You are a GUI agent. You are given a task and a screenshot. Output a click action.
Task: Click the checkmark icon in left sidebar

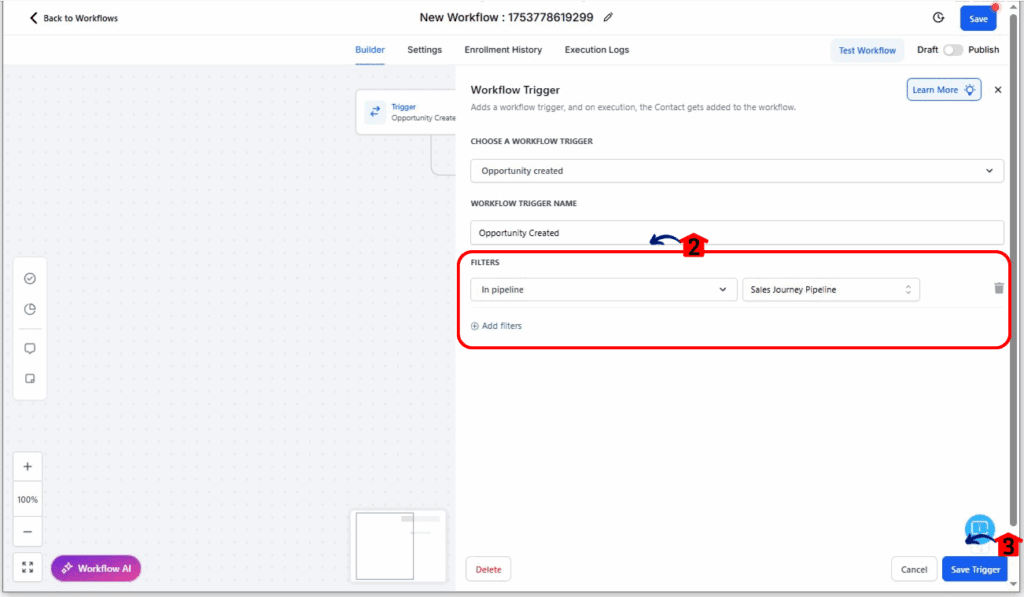[x=29, y=278]
